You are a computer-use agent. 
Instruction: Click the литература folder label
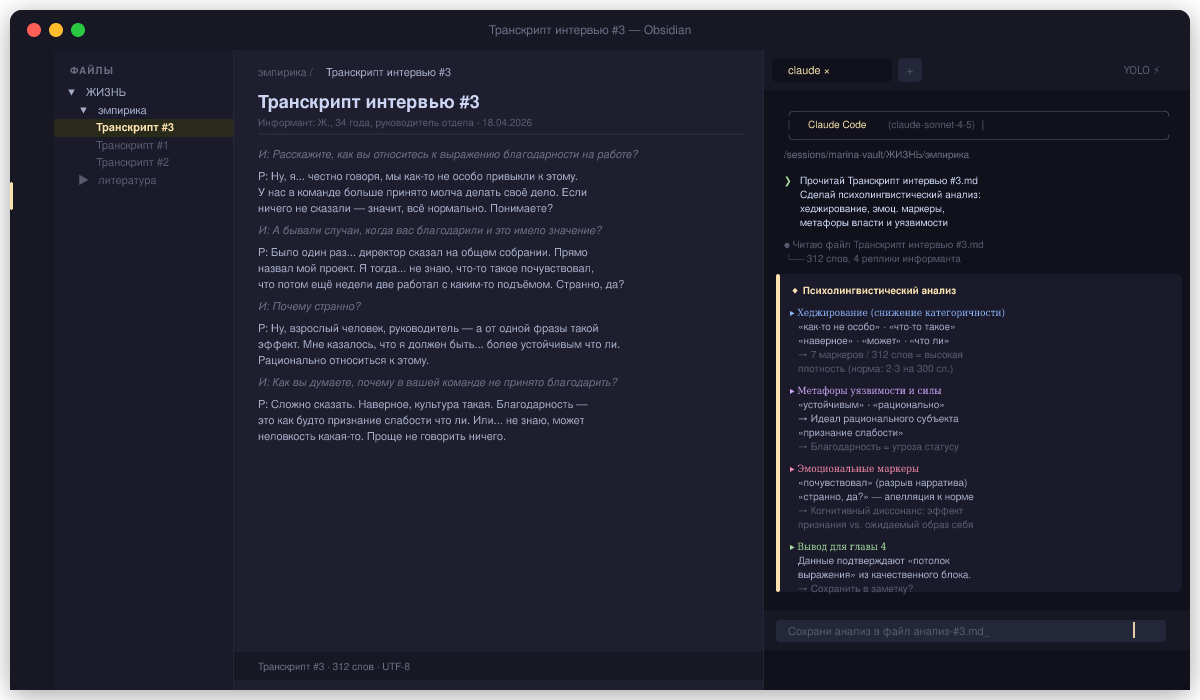tap(127, 180)
